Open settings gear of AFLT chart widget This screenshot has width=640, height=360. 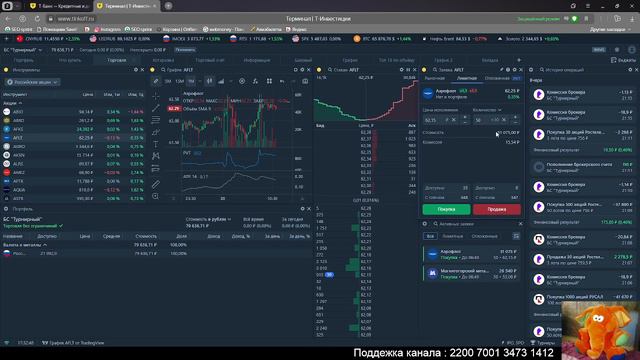point(302,70)
